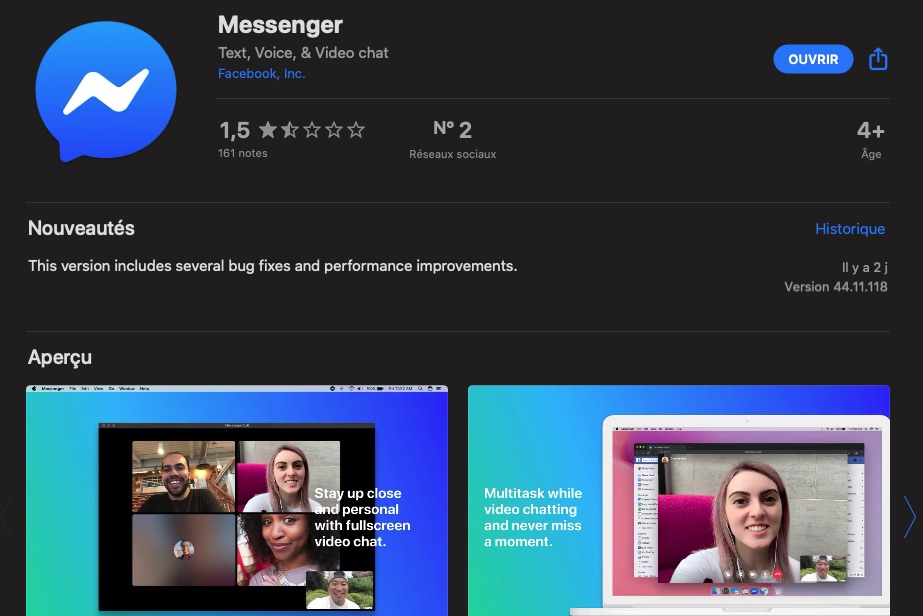Click the Nouveautés section heading
This screenshot has width=923, height=616.
[81, 228]
